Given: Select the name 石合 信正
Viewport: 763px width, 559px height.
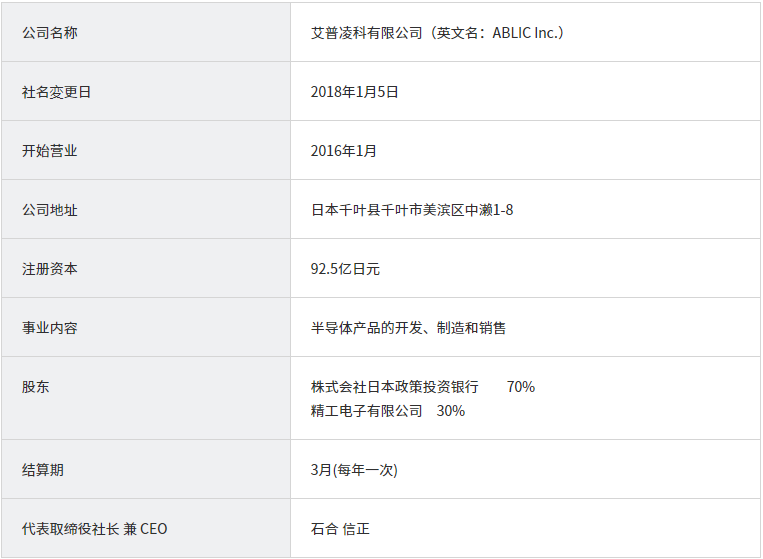Looking at the screenshot, I should (x=340, y=529).
